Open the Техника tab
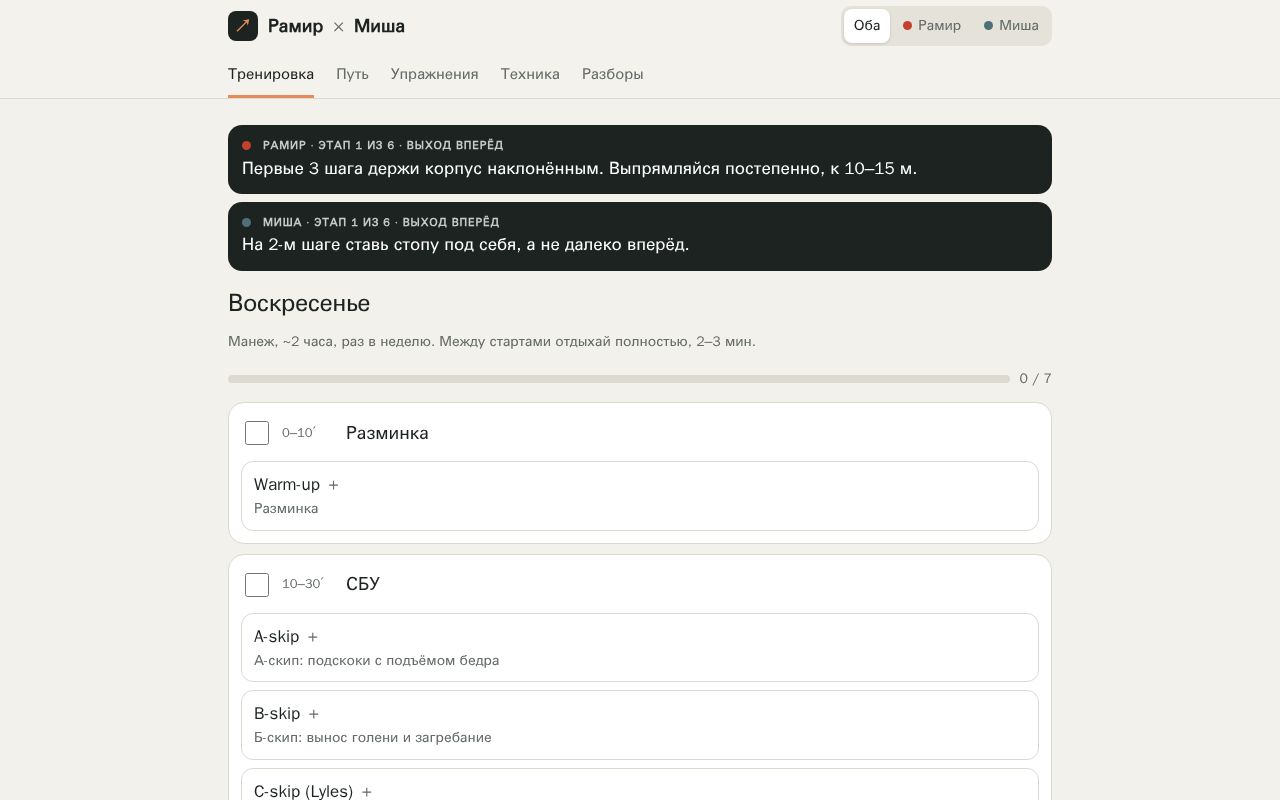The image size is (1280, 800). pos(530,74)
